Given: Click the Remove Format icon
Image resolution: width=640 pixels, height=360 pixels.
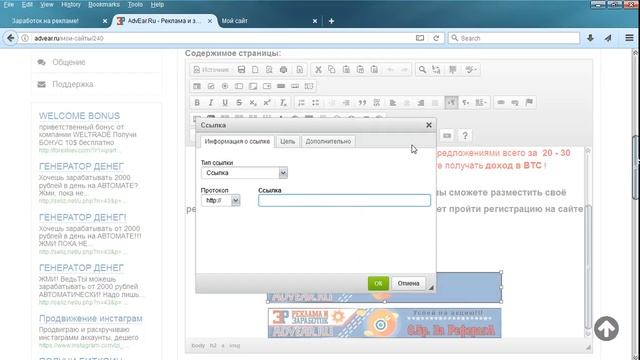Looking at the screenshot, I should coord(283,102).
